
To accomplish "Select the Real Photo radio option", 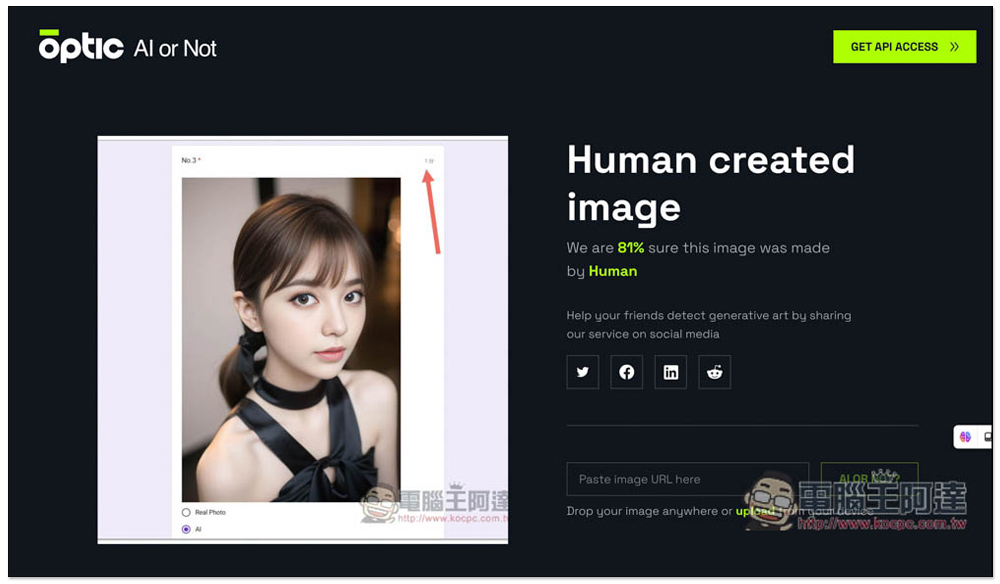I will pos(186,512).
